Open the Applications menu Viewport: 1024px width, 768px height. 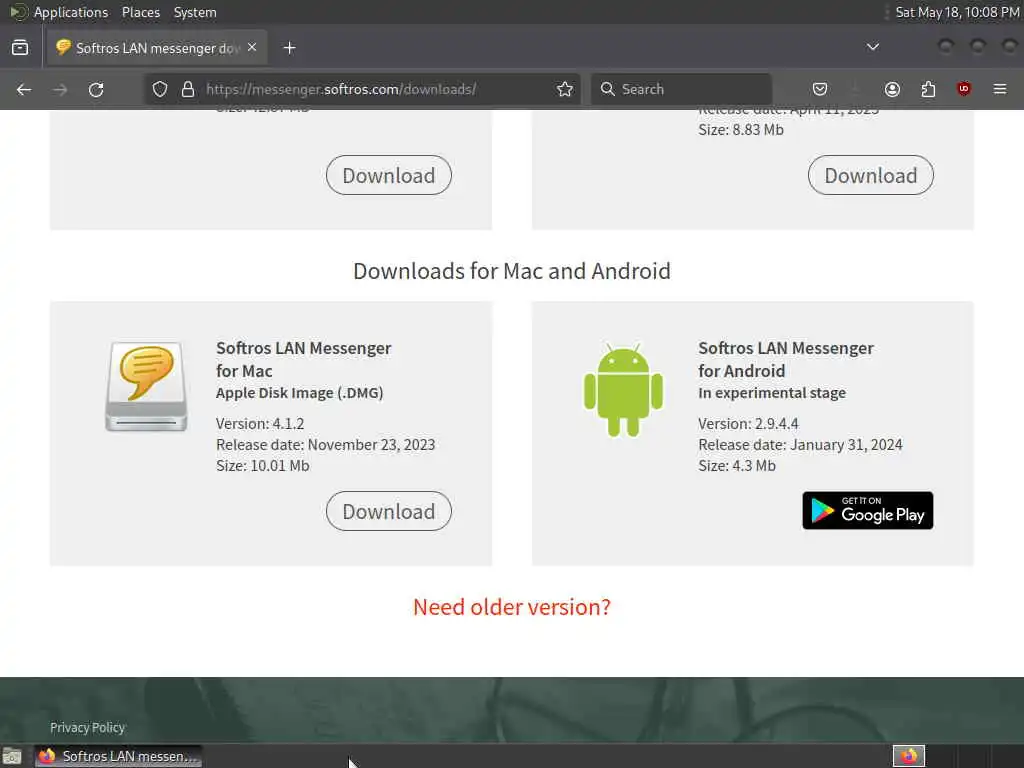[71, 12]
